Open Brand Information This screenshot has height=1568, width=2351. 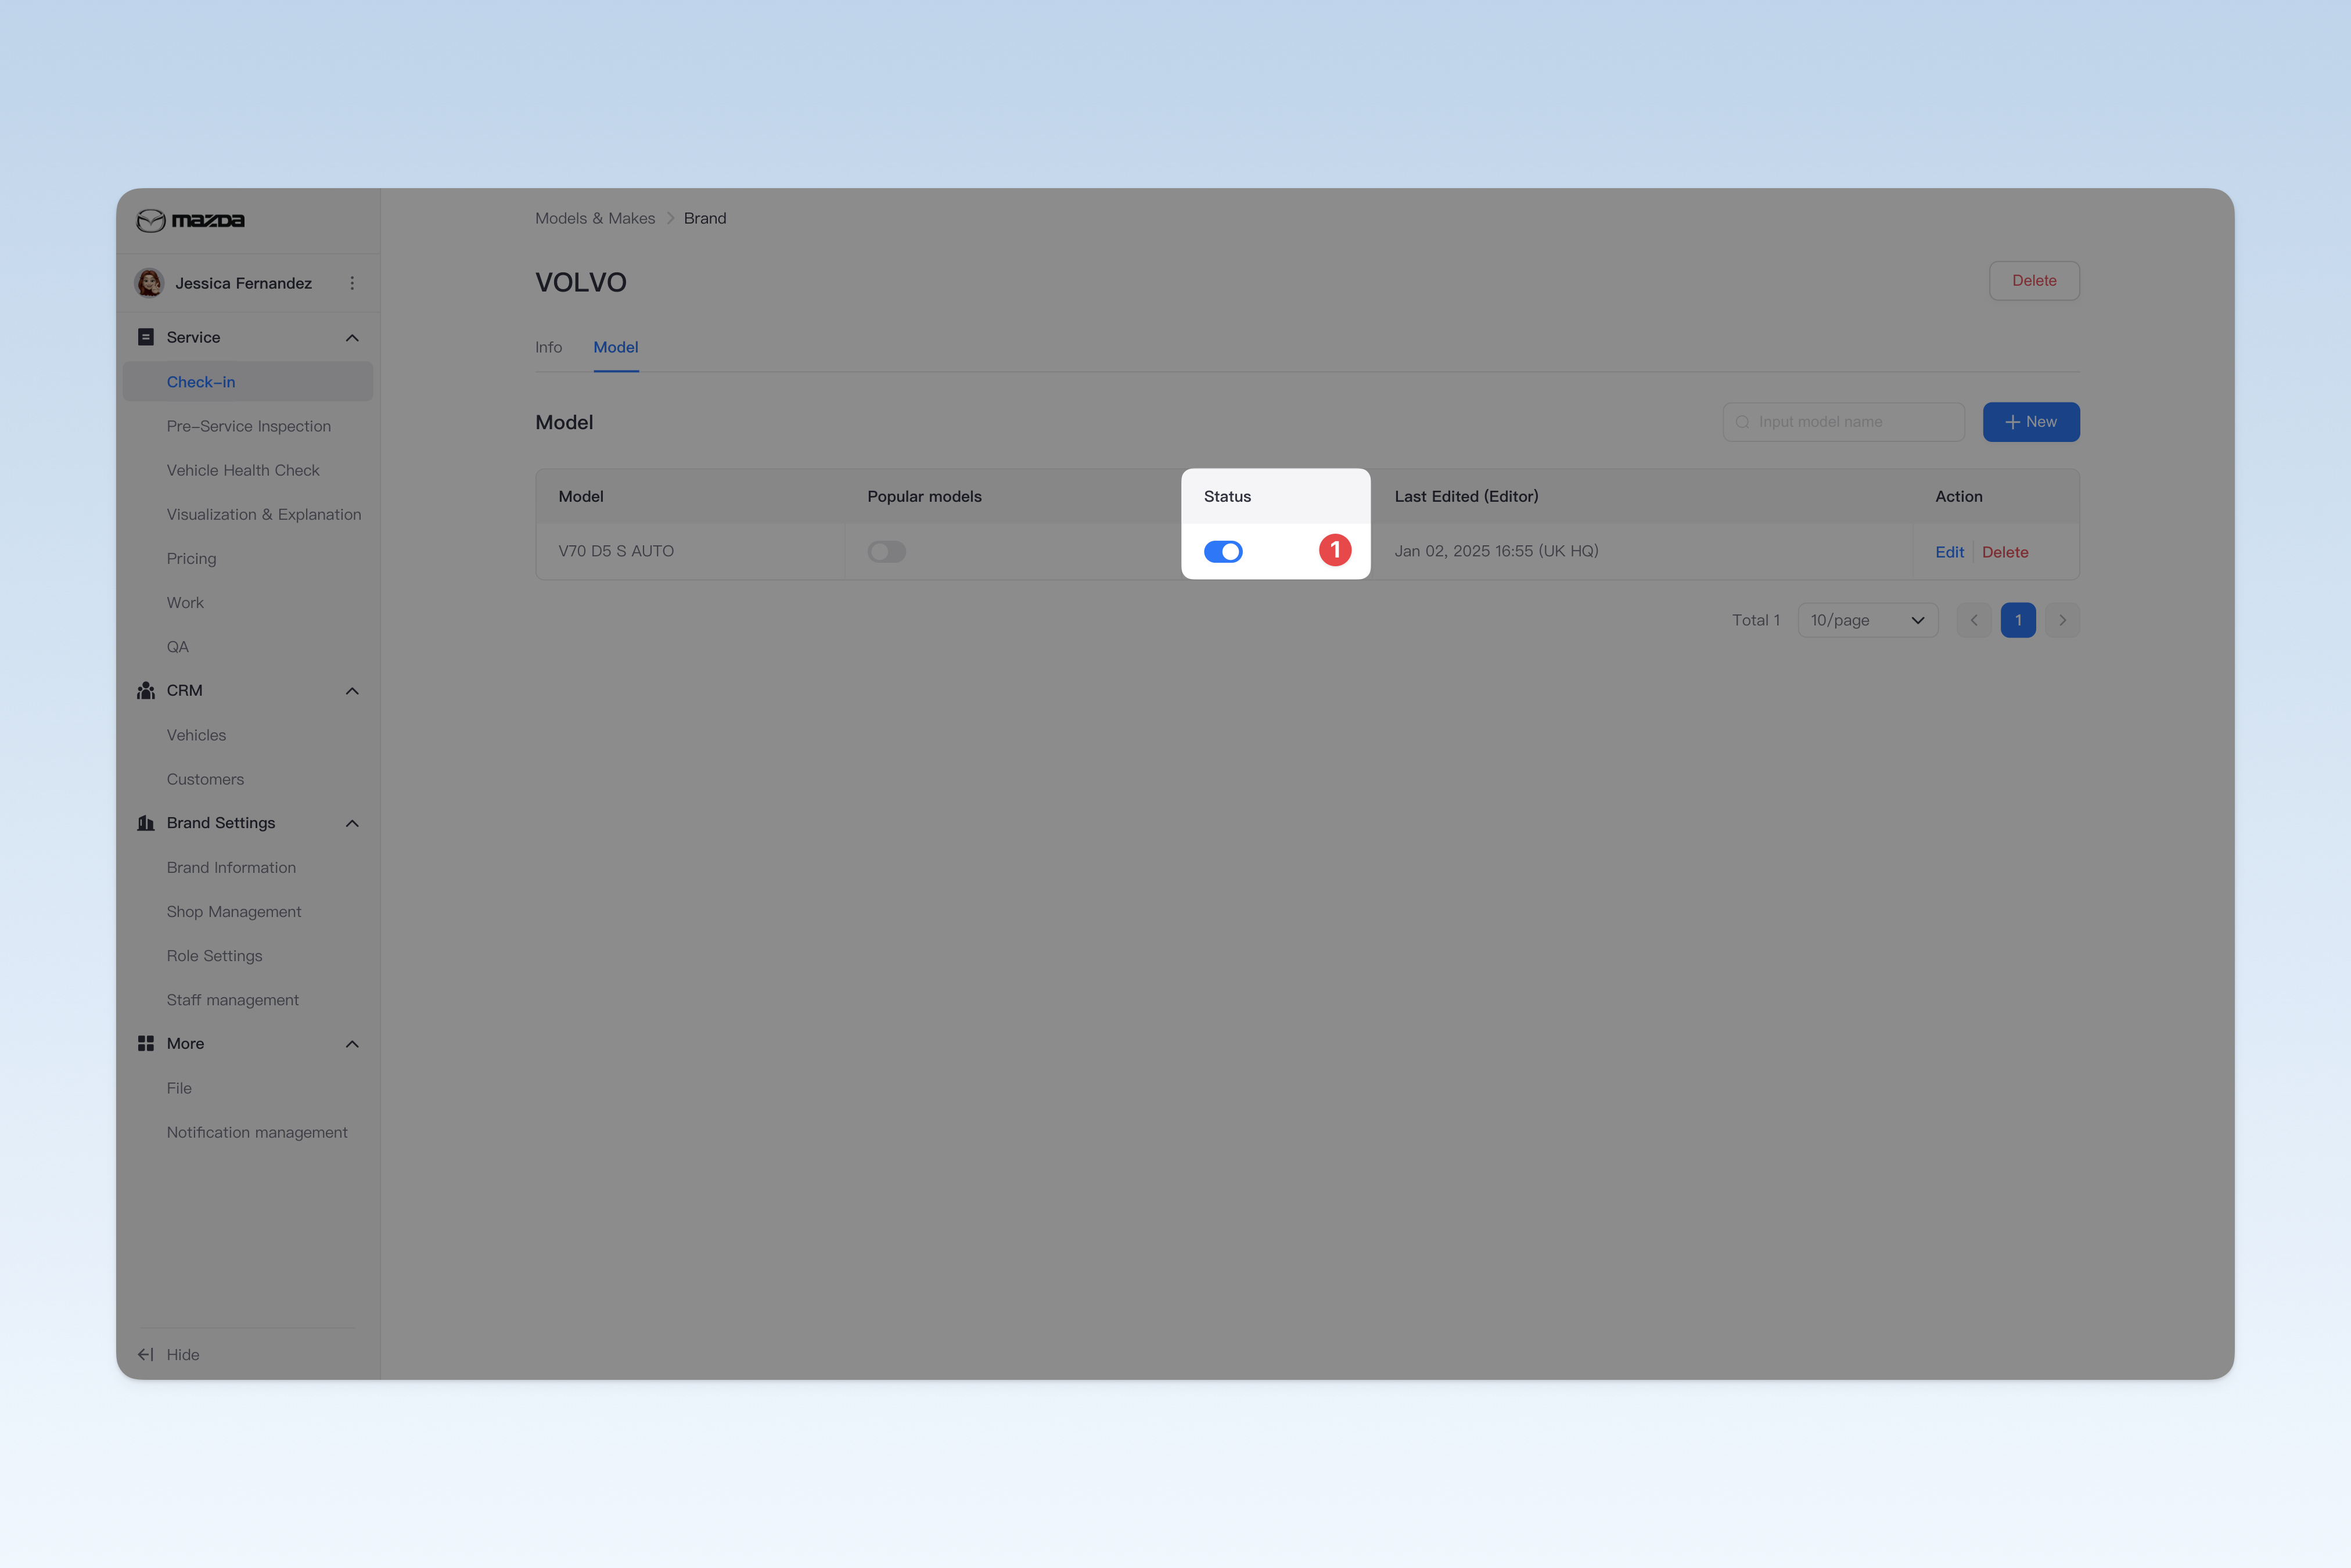click(x=231, y=867)
